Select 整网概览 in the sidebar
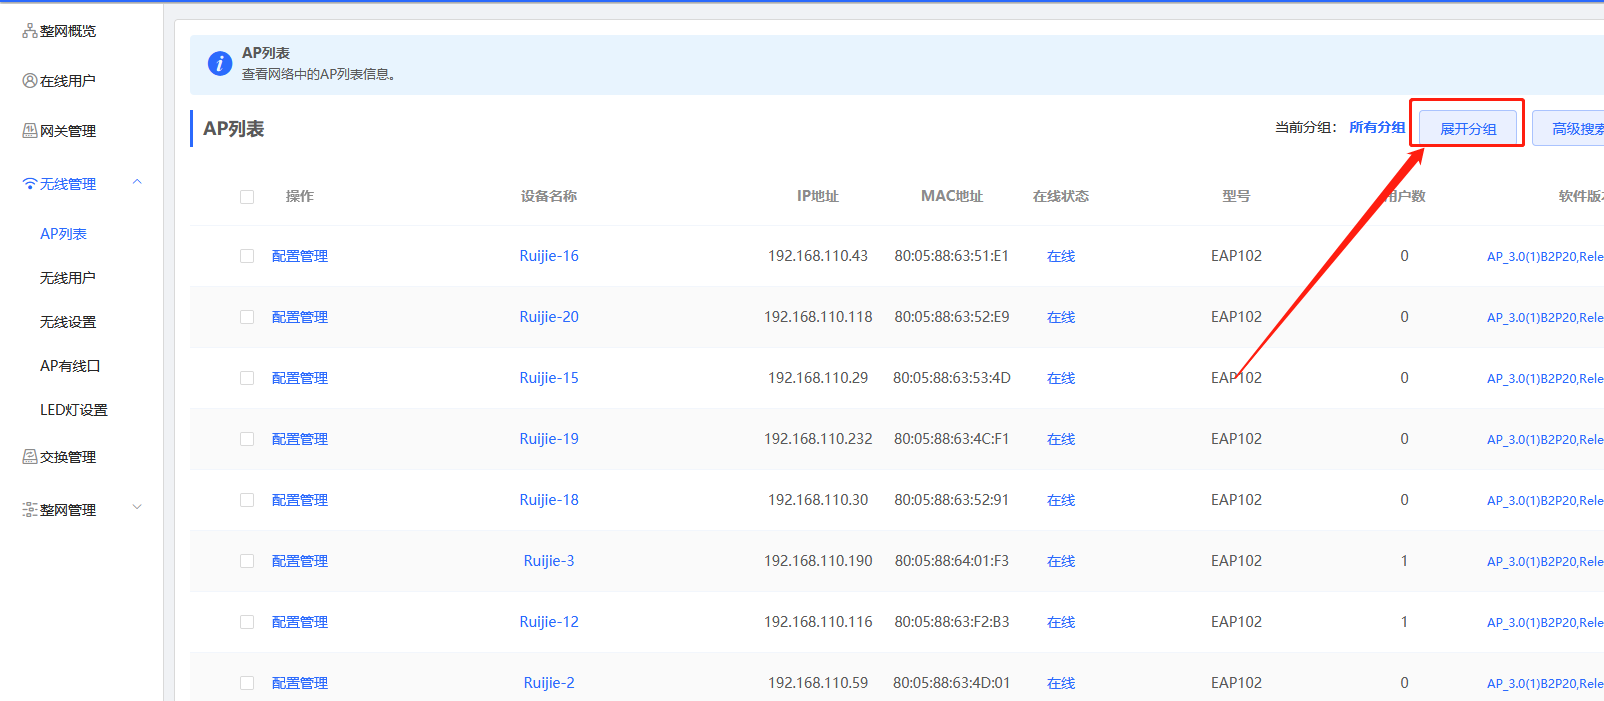 (x=68, y=31)
